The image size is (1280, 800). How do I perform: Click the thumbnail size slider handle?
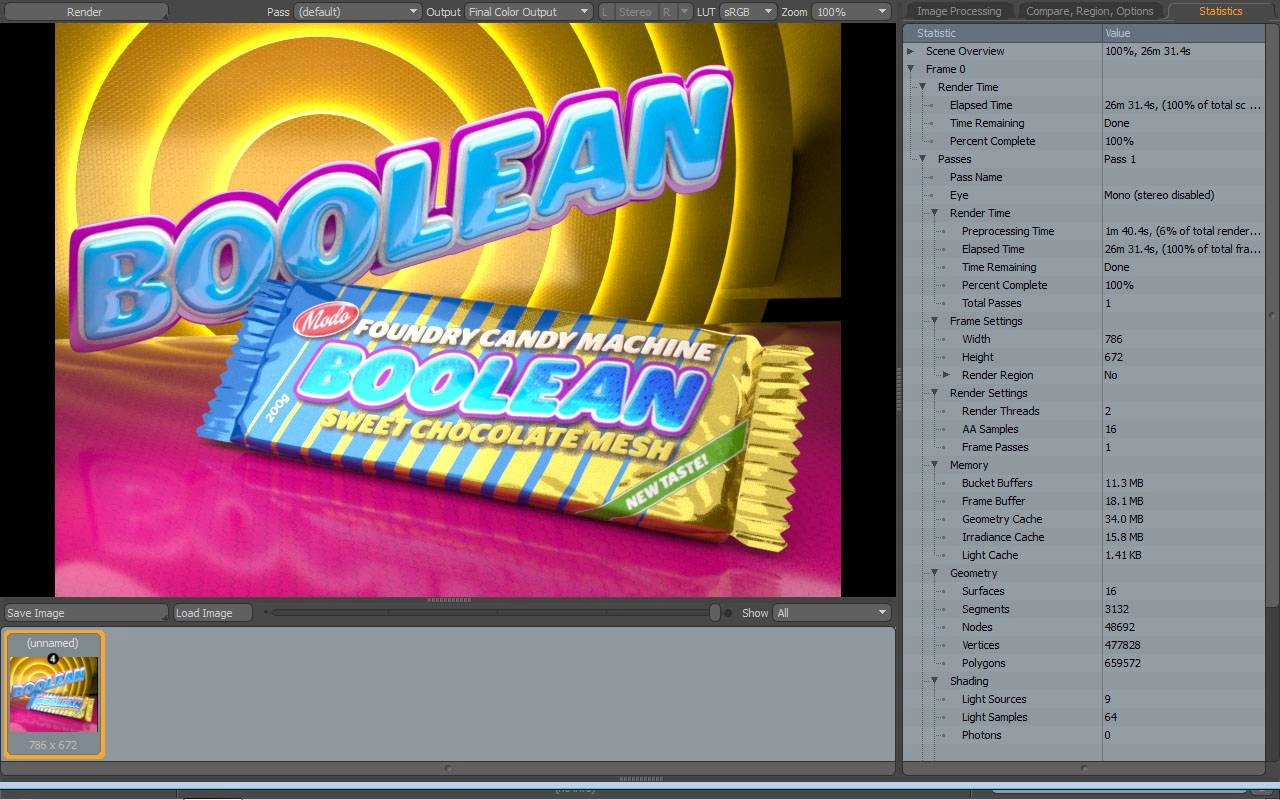715,612
